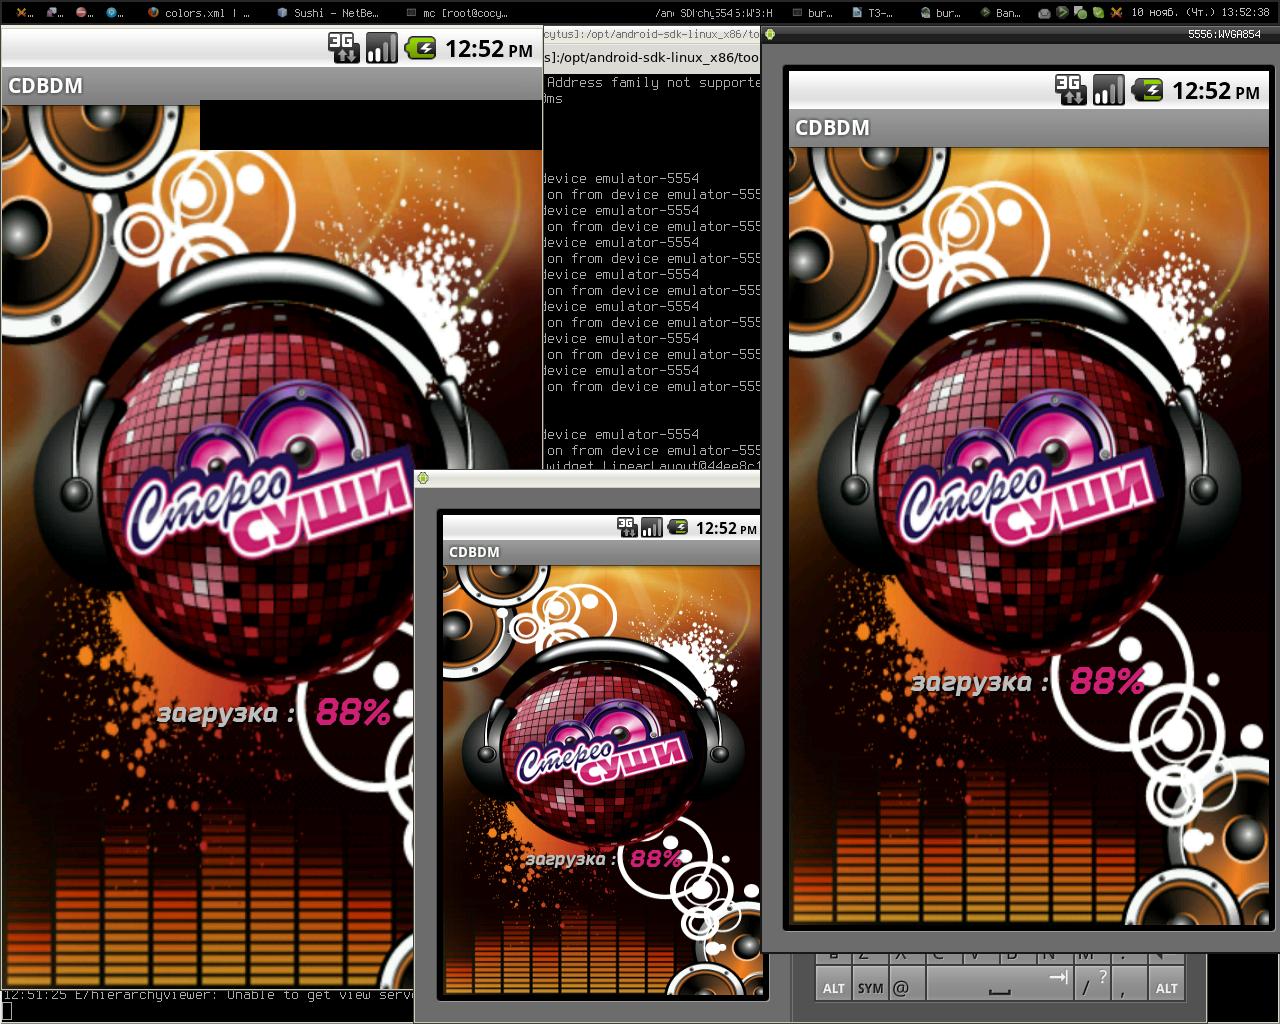Tap the 'загрузка :' label in the middle emulator

(x=571, y=859)
